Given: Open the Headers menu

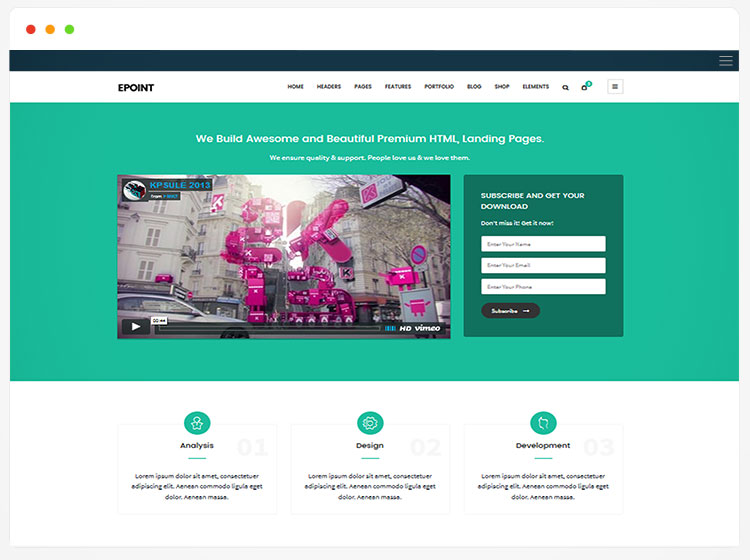Looking at the screenshot, I should pos(329,87).
